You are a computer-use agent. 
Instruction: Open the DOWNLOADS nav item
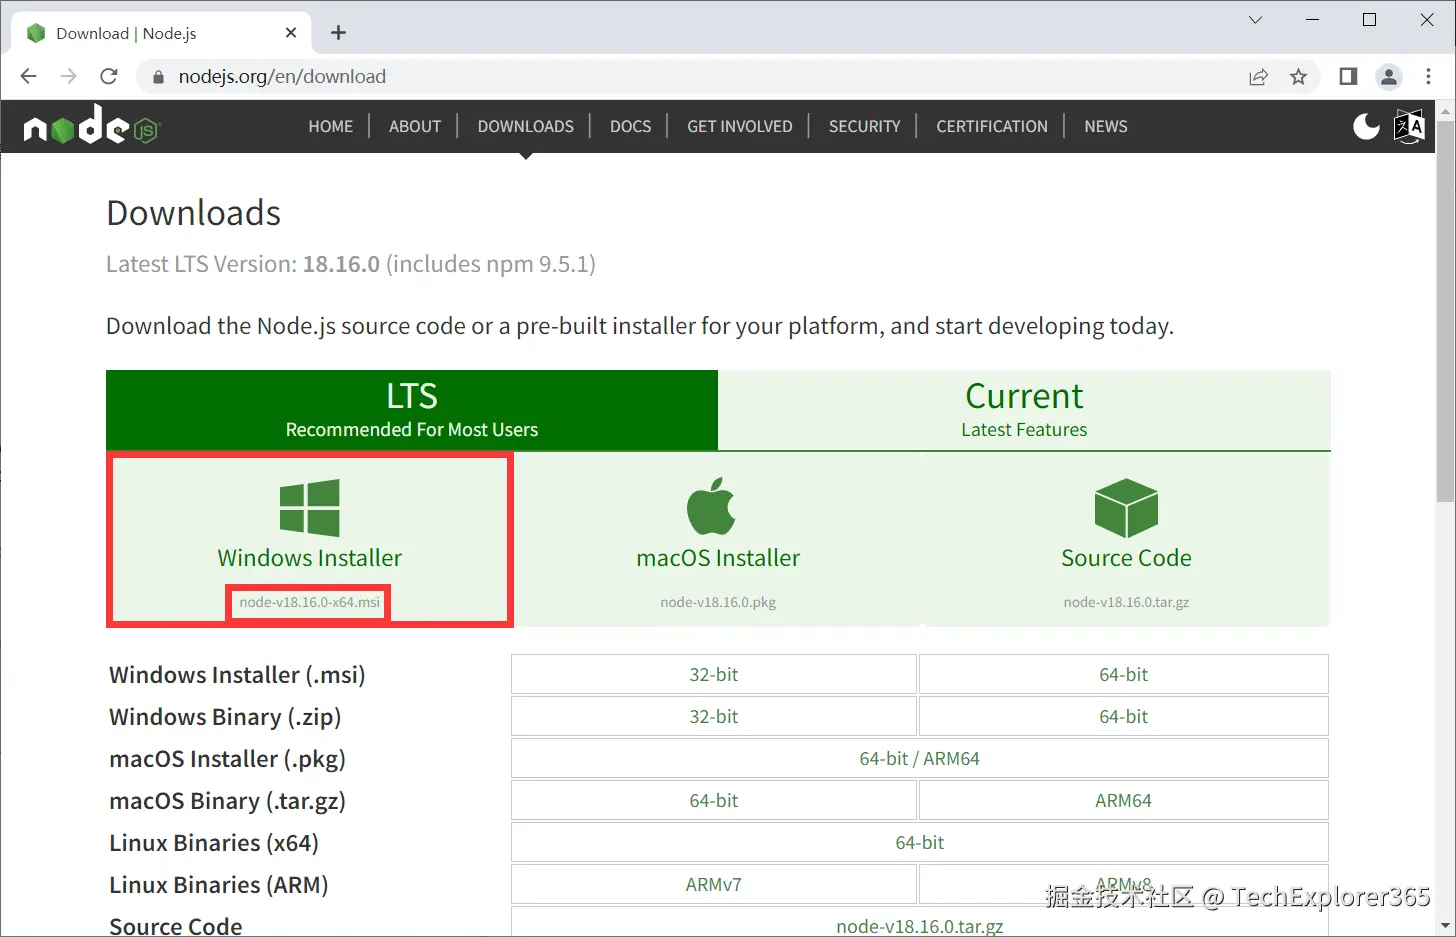pyautogui.click(x=526, y=126)
